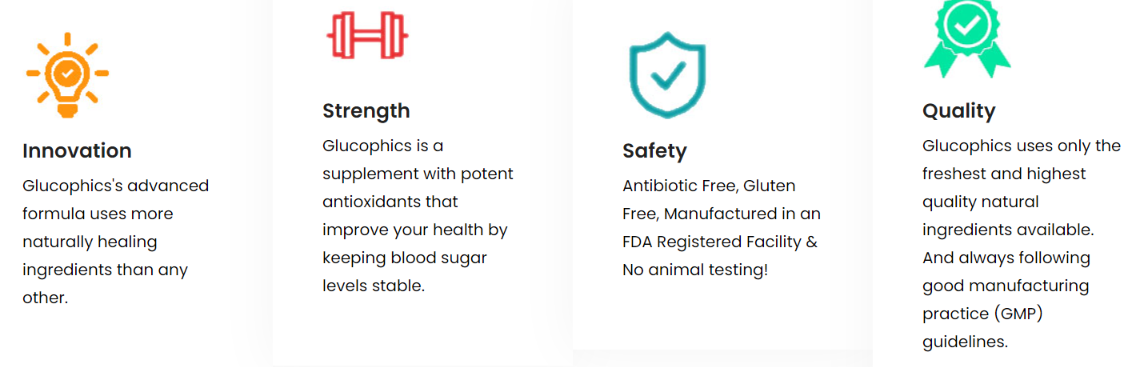Click the red dumbbell Strength icon
Screen dimensions: 1136x367
[367, 35]
